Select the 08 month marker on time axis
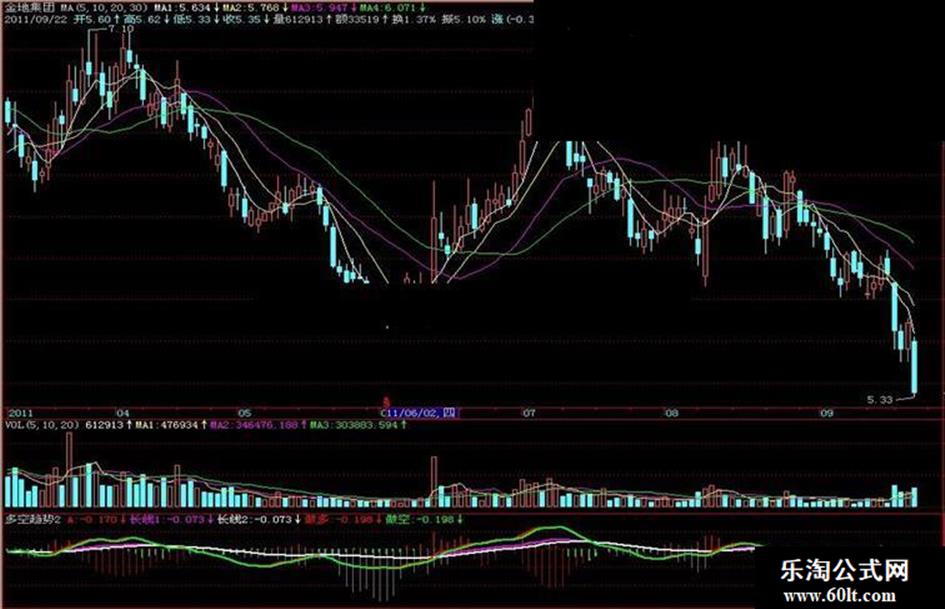 point(672,413)
